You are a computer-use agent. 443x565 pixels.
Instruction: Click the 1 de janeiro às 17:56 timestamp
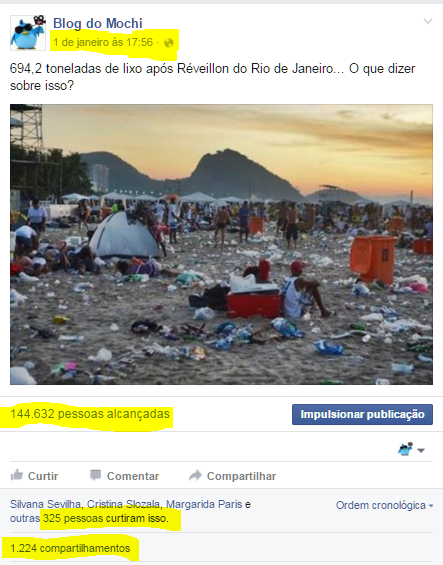coord(103,42)
